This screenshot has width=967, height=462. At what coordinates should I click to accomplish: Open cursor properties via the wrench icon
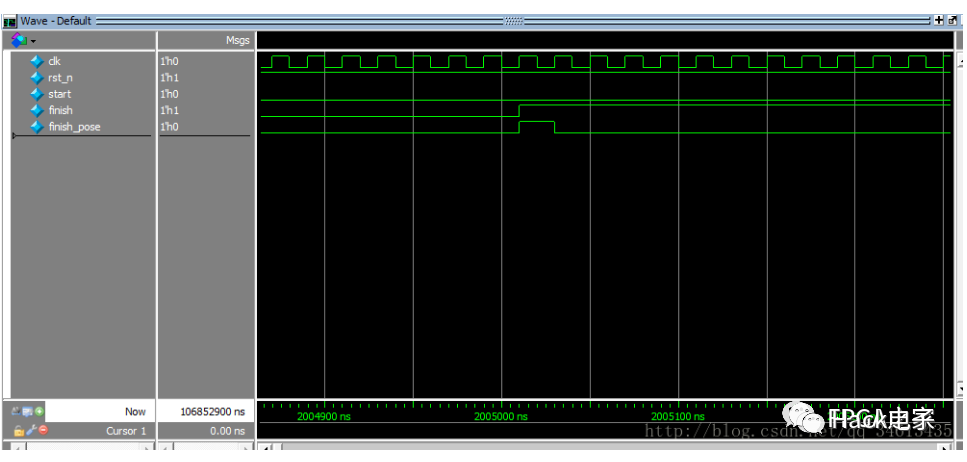30,430
